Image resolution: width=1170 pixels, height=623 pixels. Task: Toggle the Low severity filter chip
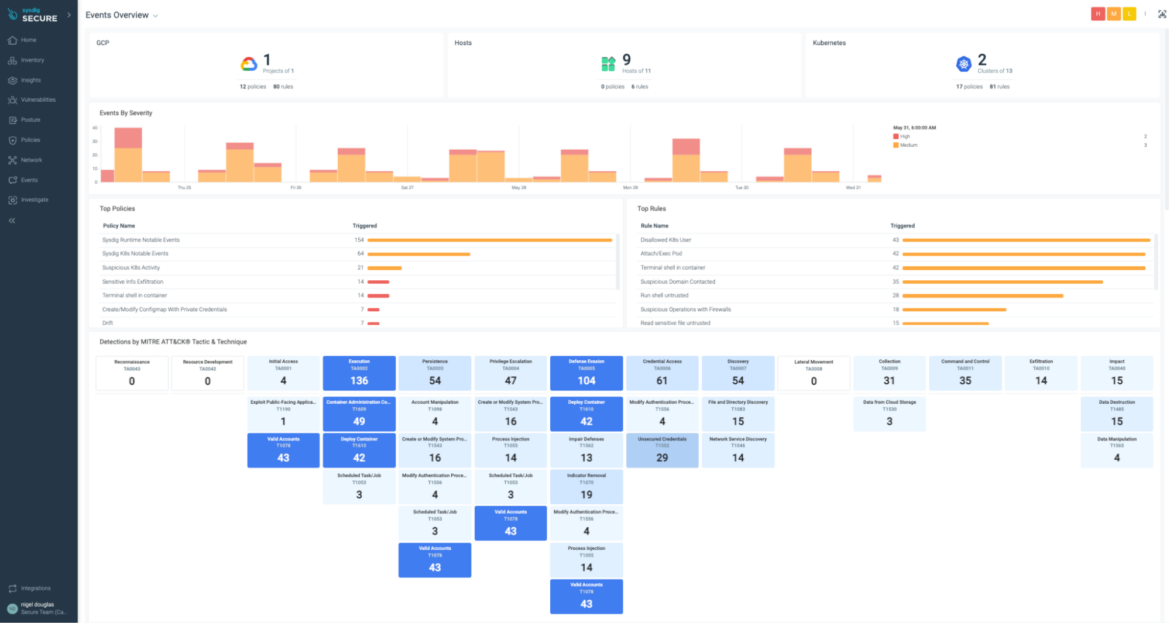click(x=1131, y=14)
